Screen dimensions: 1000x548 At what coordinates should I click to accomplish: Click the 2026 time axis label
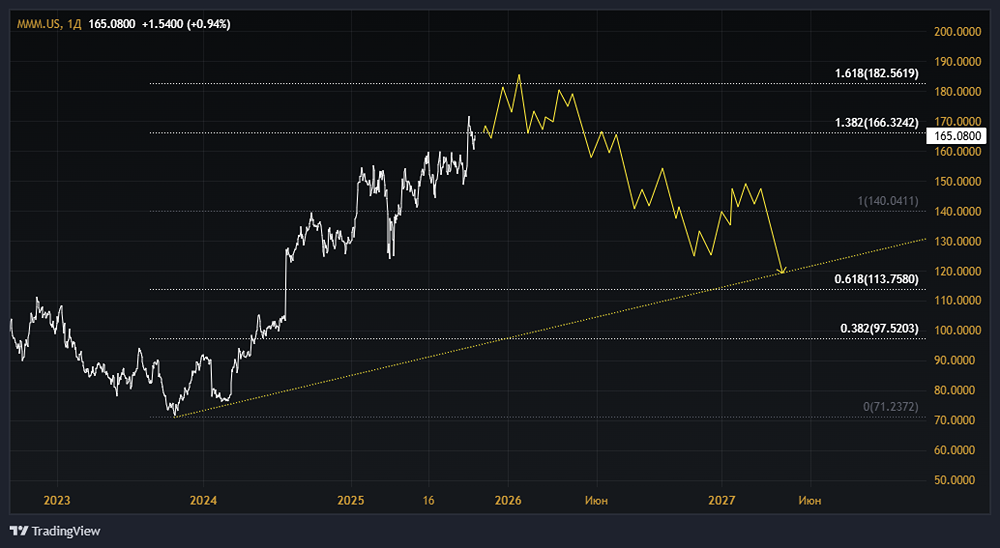(x=508, y=500)
